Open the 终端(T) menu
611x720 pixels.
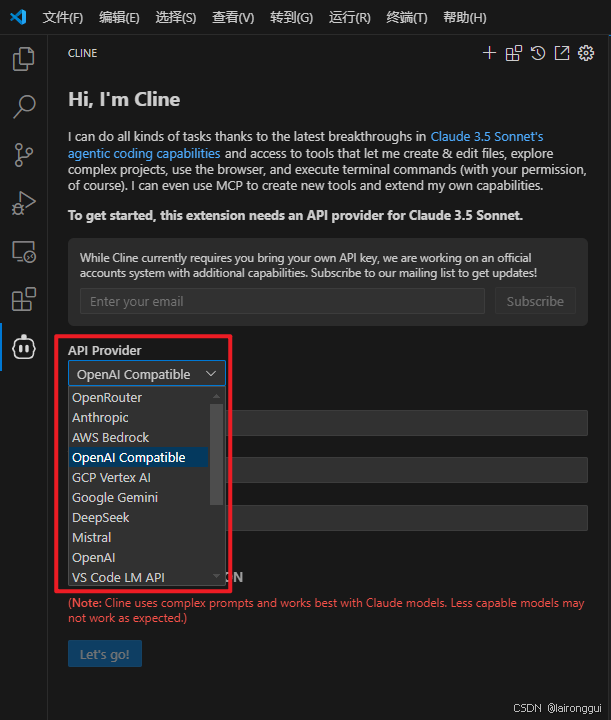(x=407, y=17)
